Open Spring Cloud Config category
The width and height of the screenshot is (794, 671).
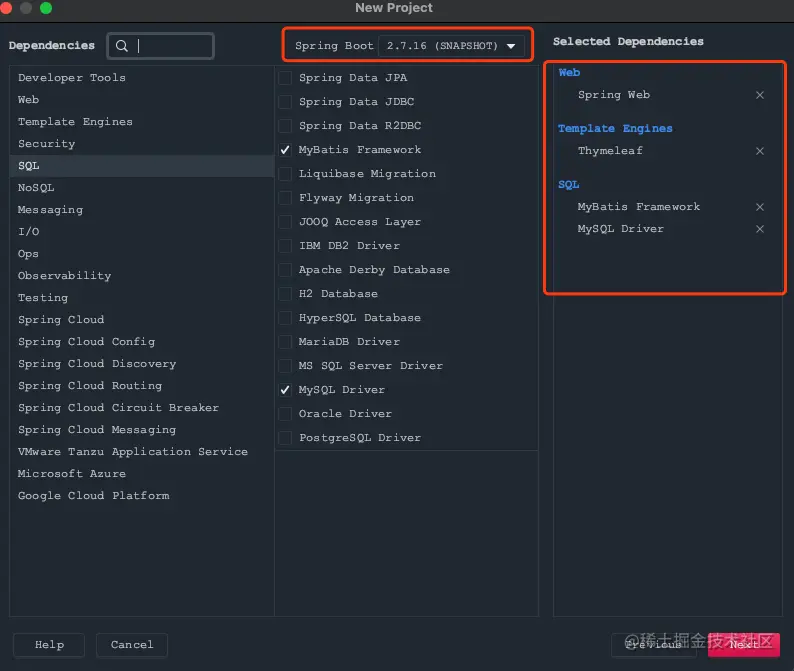coord(142,342)
